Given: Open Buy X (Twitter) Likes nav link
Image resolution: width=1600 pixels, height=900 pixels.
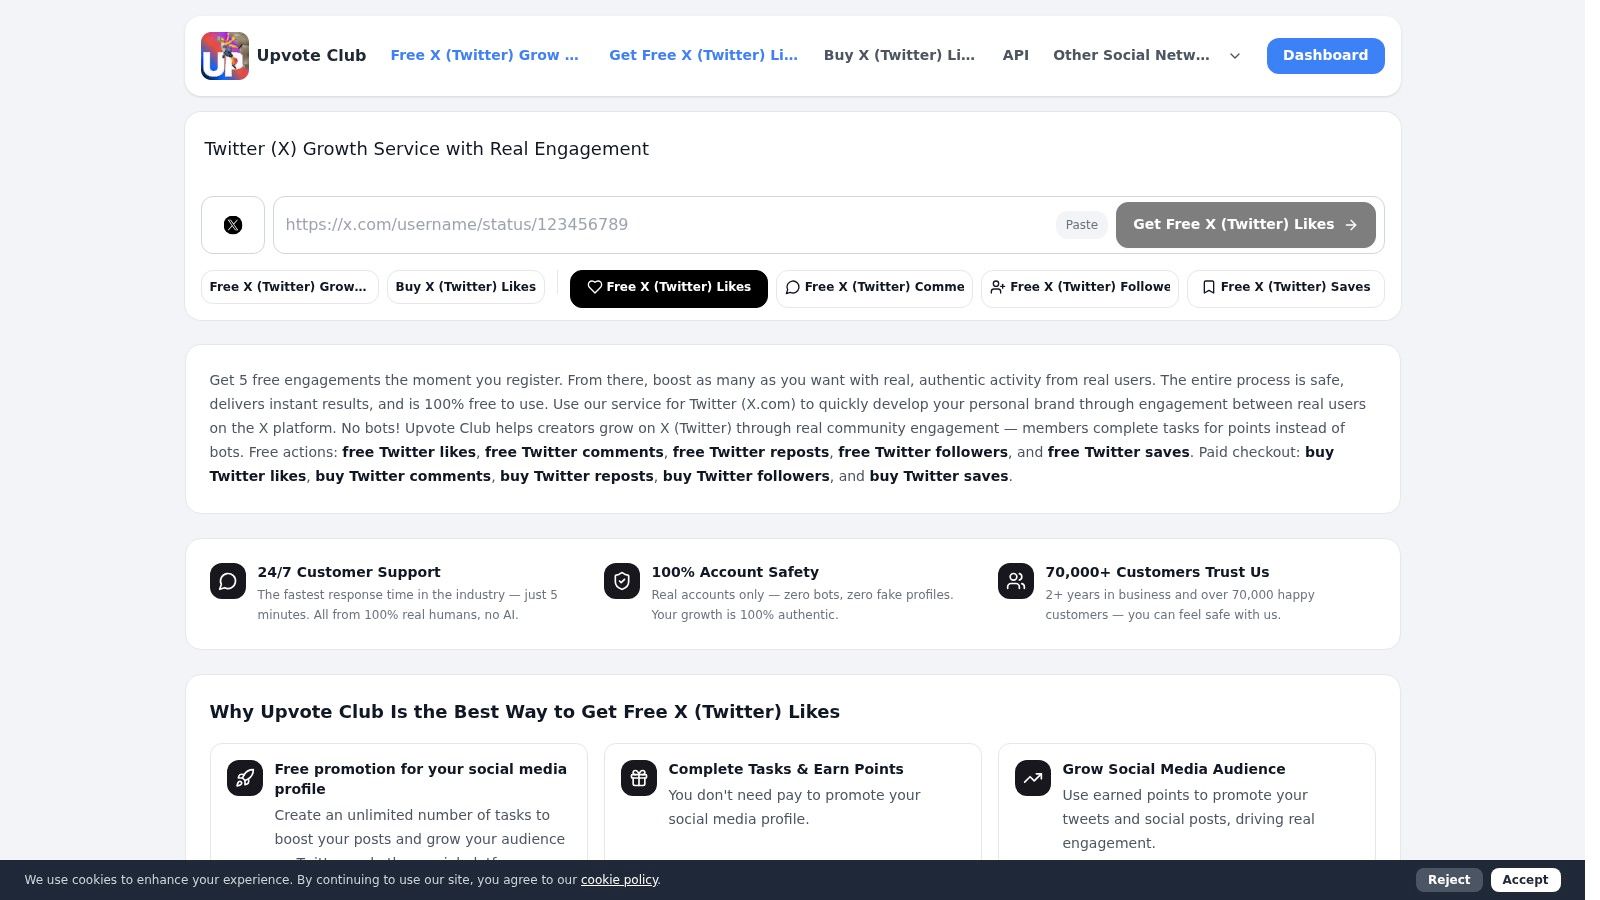Looking at the screenshot, I should [899, 56].
